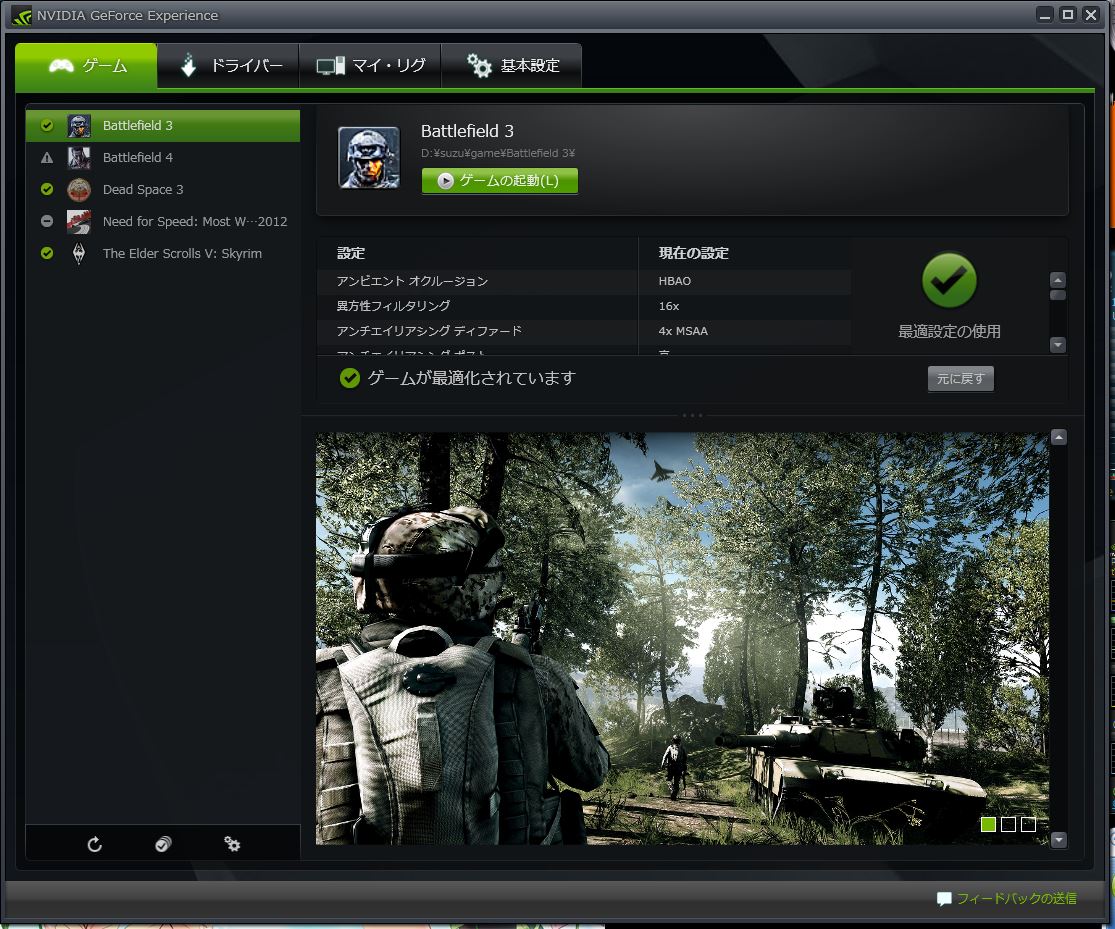Select the third screenshot indicator square

[x=1028, y=824]
